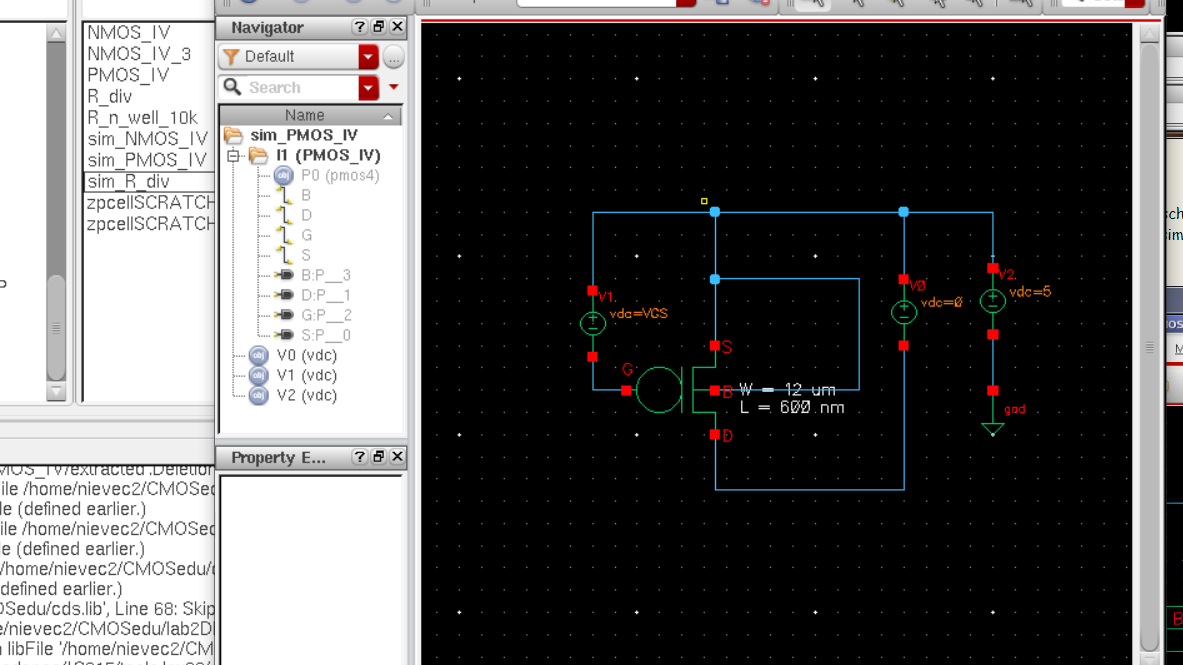Collapse the I1 (PMOS_IV) tree node
This screenshot has width=1183, height=665.
click(x=234, y=156)
